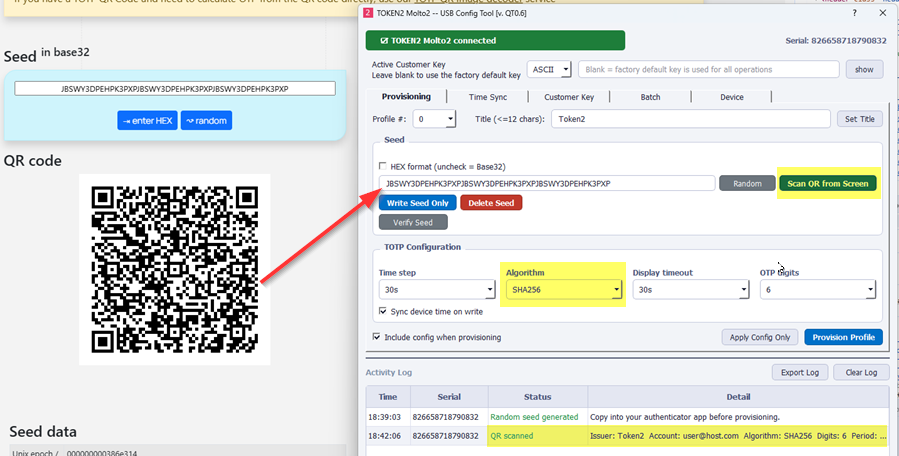This screenshot has height=456, width=899.
Task: Select the ASCII key format dropdown
Action: click(x=549, y=69)
